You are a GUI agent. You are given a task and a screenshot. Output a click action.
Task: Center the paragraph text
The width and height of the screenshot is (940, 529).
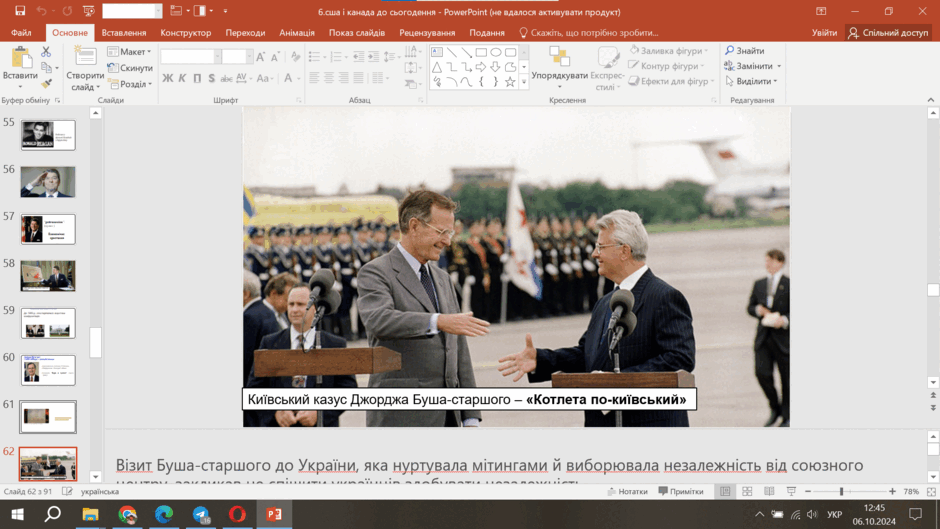click(329, 77)
